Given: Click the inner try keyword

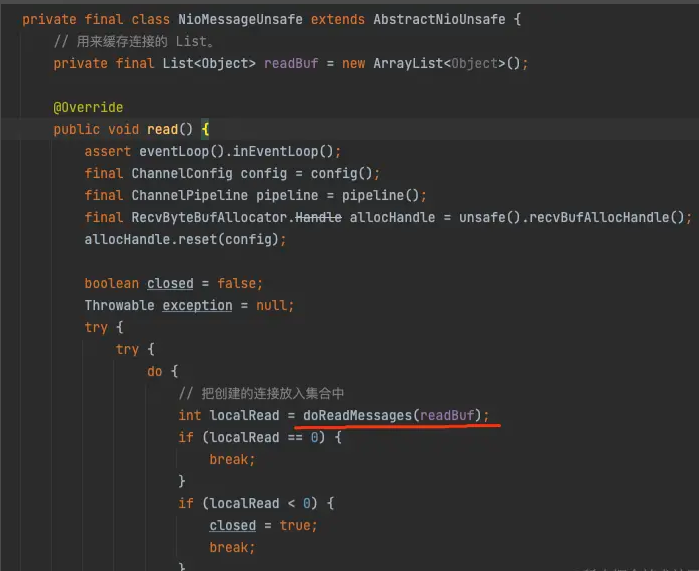Looking at the screenshot, I should click(127, 349).
